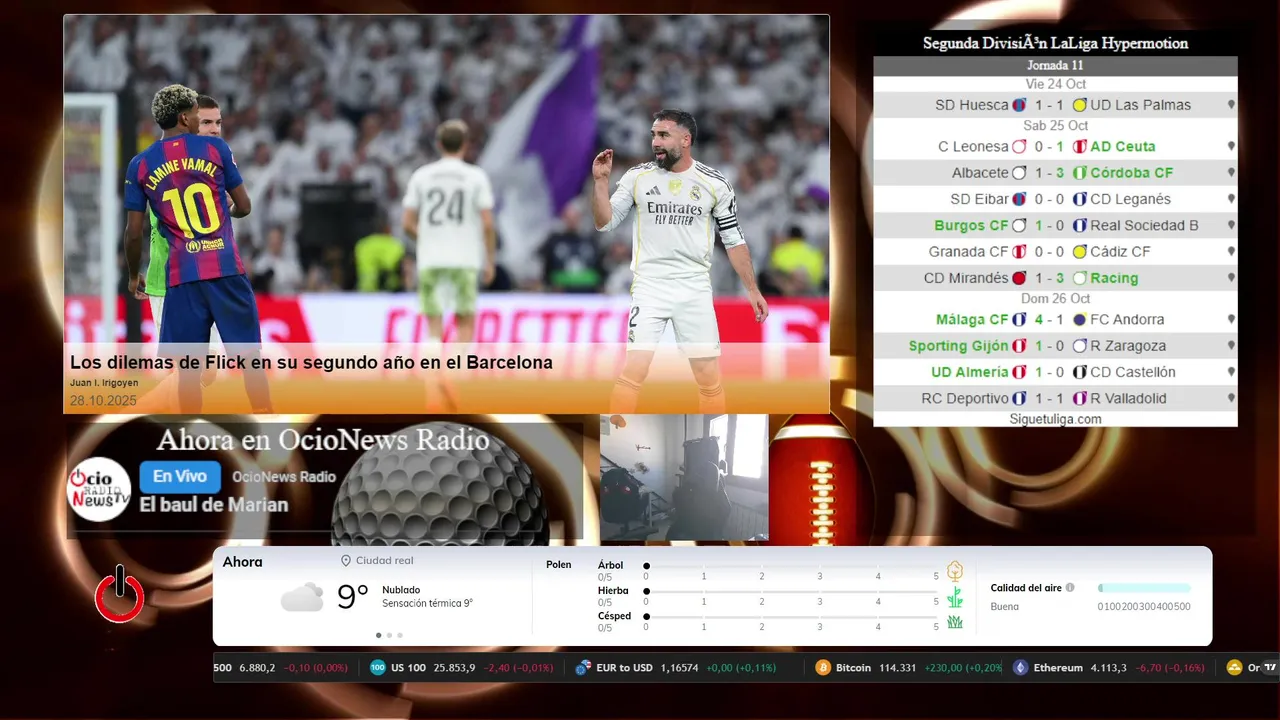Click the 9° temperature reading
The height and width of the screenshot is (720, 1280).
[x=353, y=597]
